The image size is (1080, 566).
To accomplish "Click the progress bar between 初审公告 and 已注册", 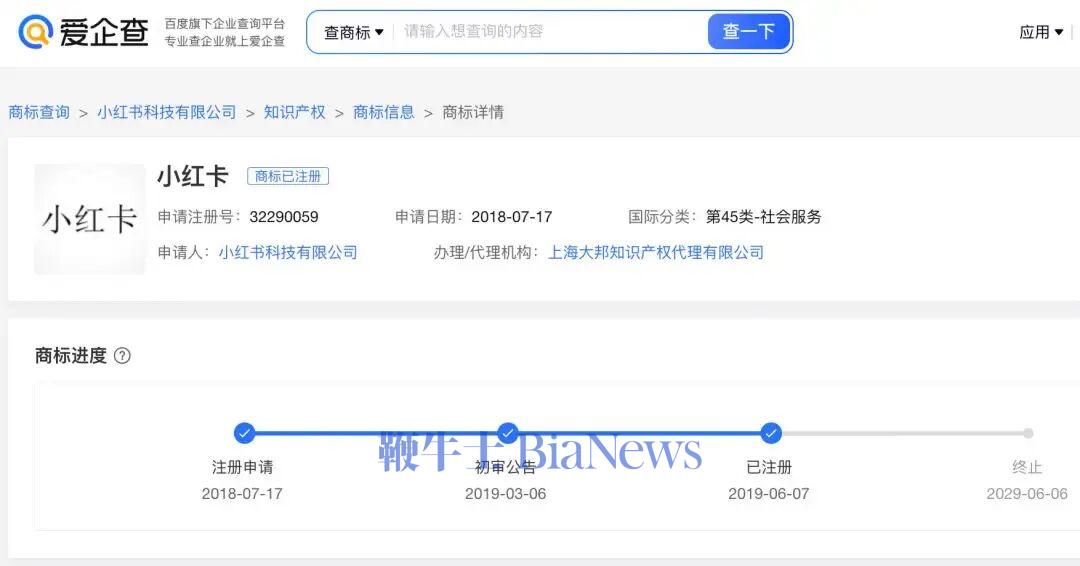I will 640,433.
